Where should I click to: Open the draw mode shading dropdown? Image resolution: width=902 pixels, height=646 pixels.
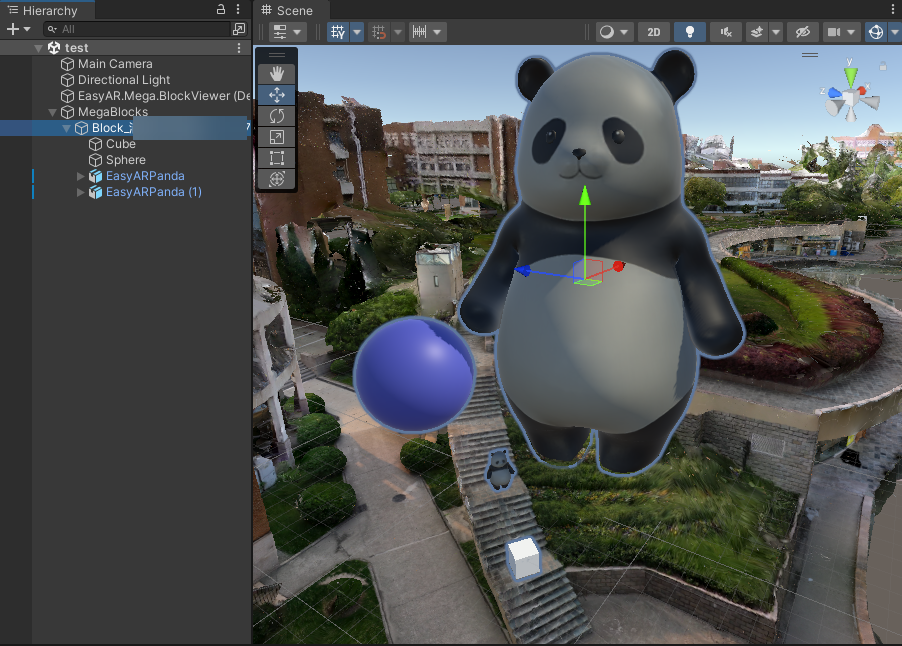coord(613,32)
